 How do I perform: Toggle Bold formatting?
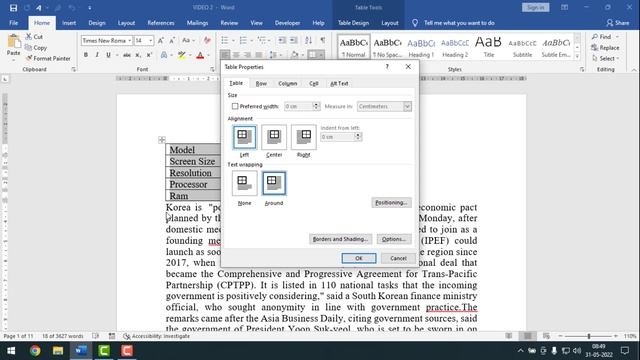pyautogui.click(x=86, y=55)
